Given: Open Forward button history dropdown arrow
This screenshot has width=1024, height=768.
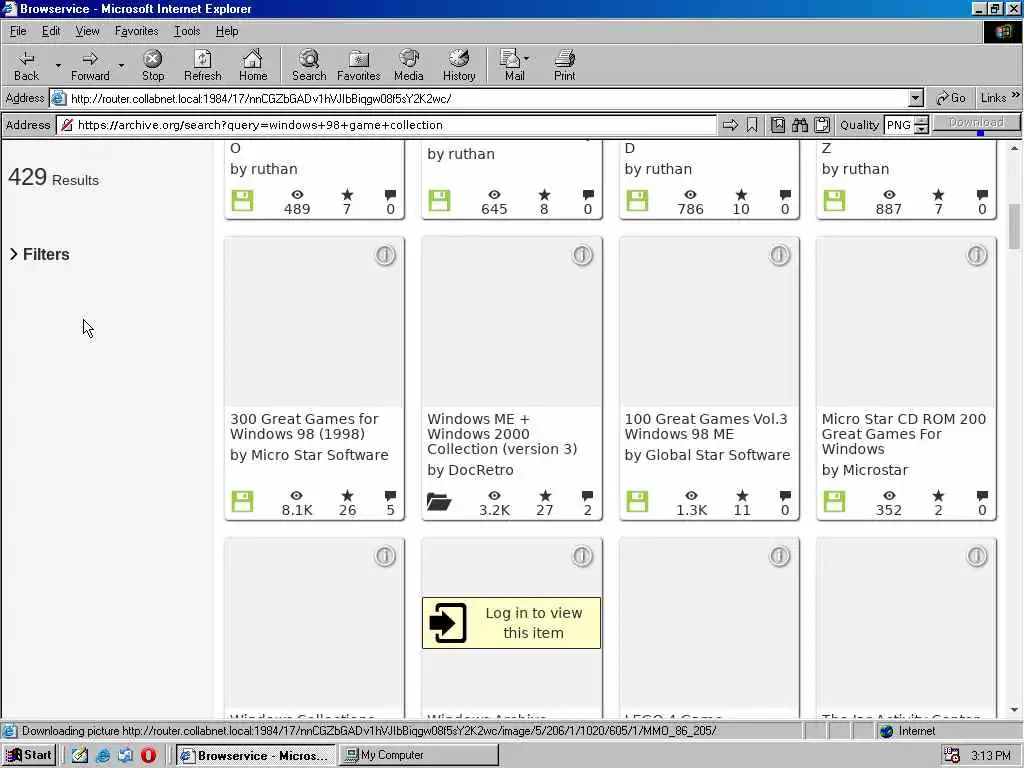Looking at the screenshot, I should pyautogui.click(x=121, y=66).
